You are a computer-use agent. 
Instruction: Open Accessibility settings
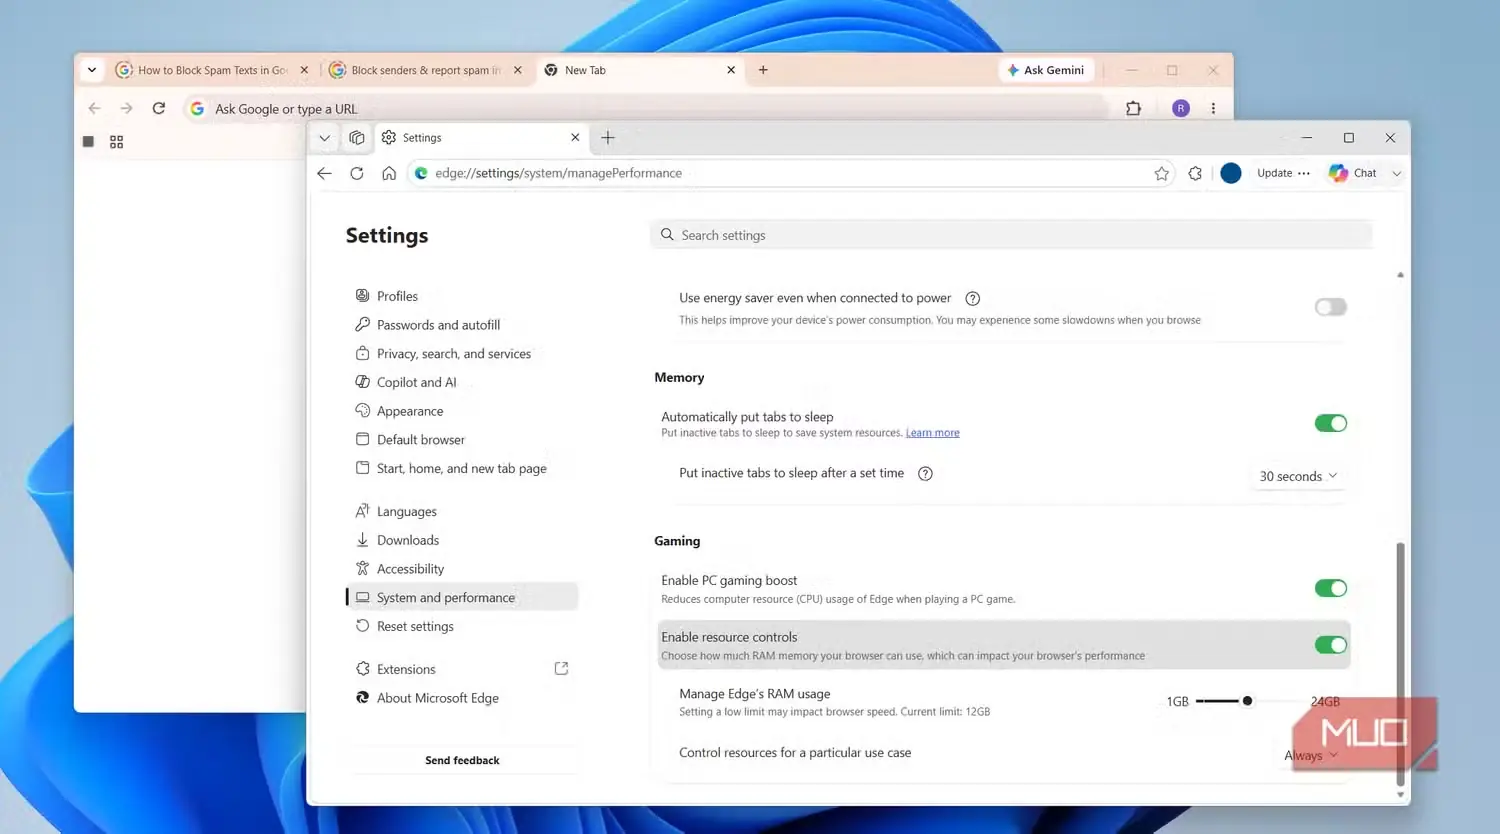pos(400,569)
